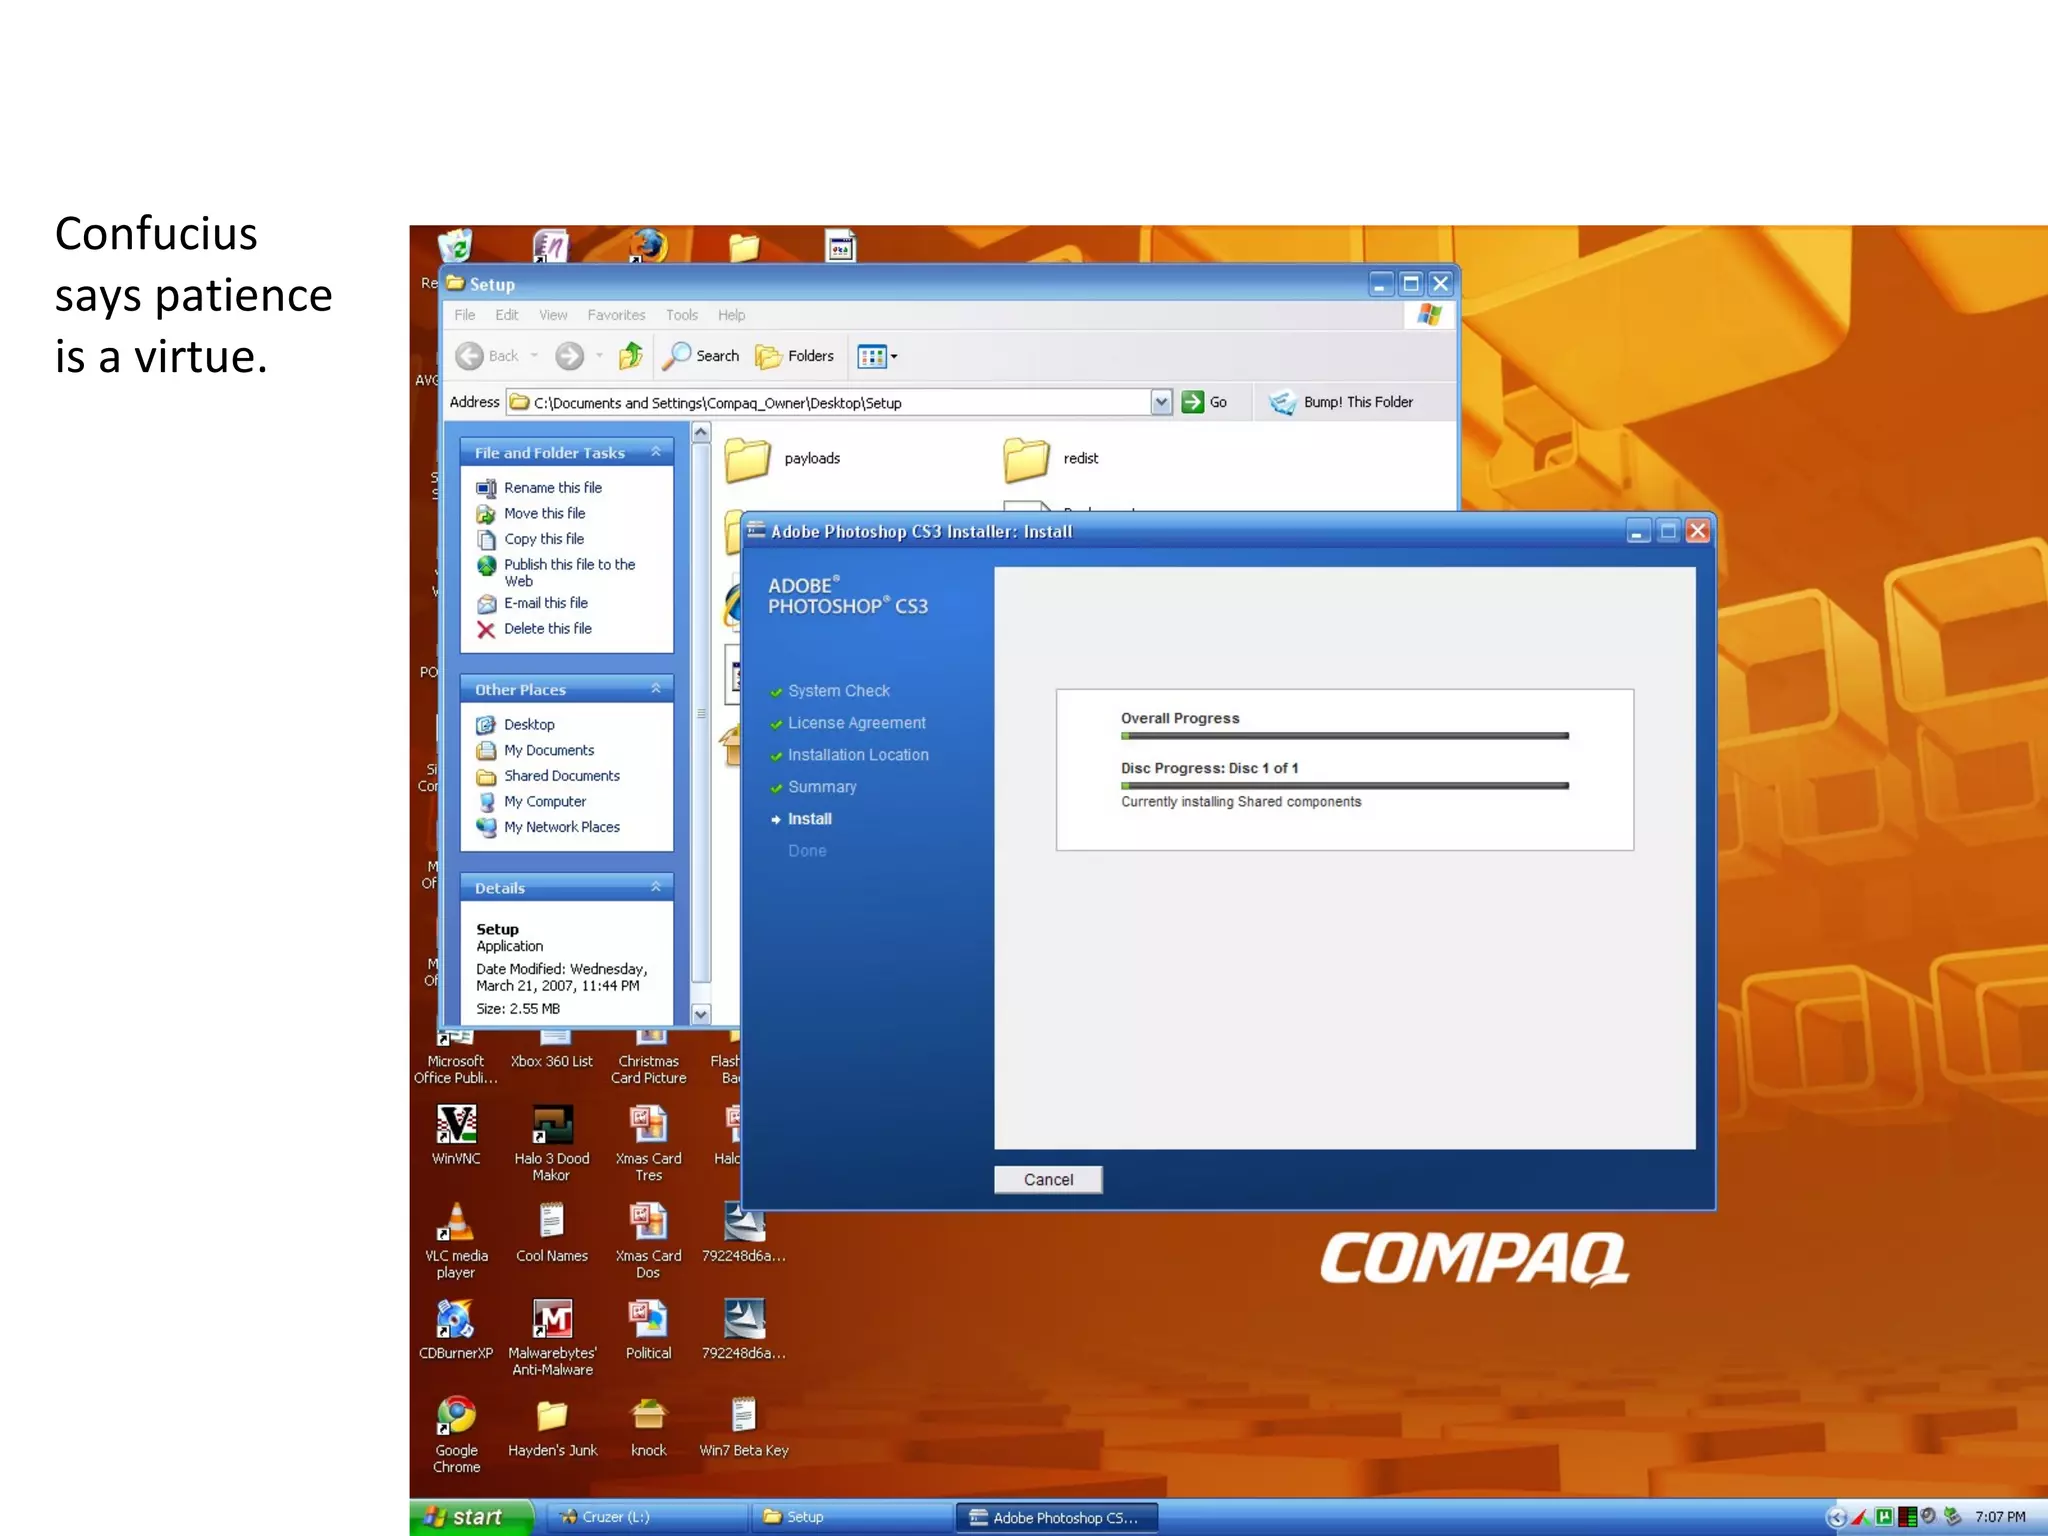2048x1536 pixels.
Task: Click the Go button beside address bar
Action: pyautogui.click(x=1205, y=402)
